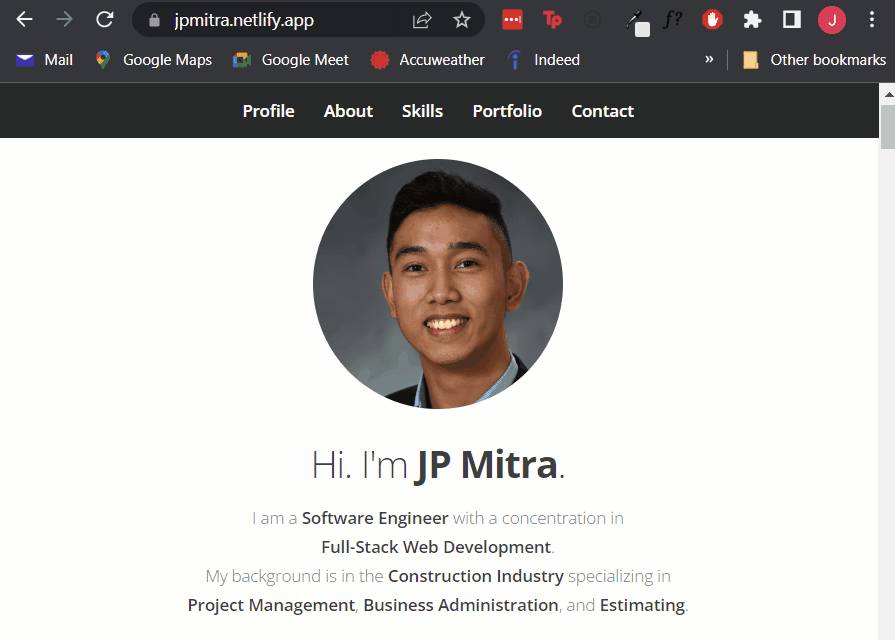Click the 'Hi. I'm JP Mitra.' heading
895x640 pixels.
tap(438, 465)
